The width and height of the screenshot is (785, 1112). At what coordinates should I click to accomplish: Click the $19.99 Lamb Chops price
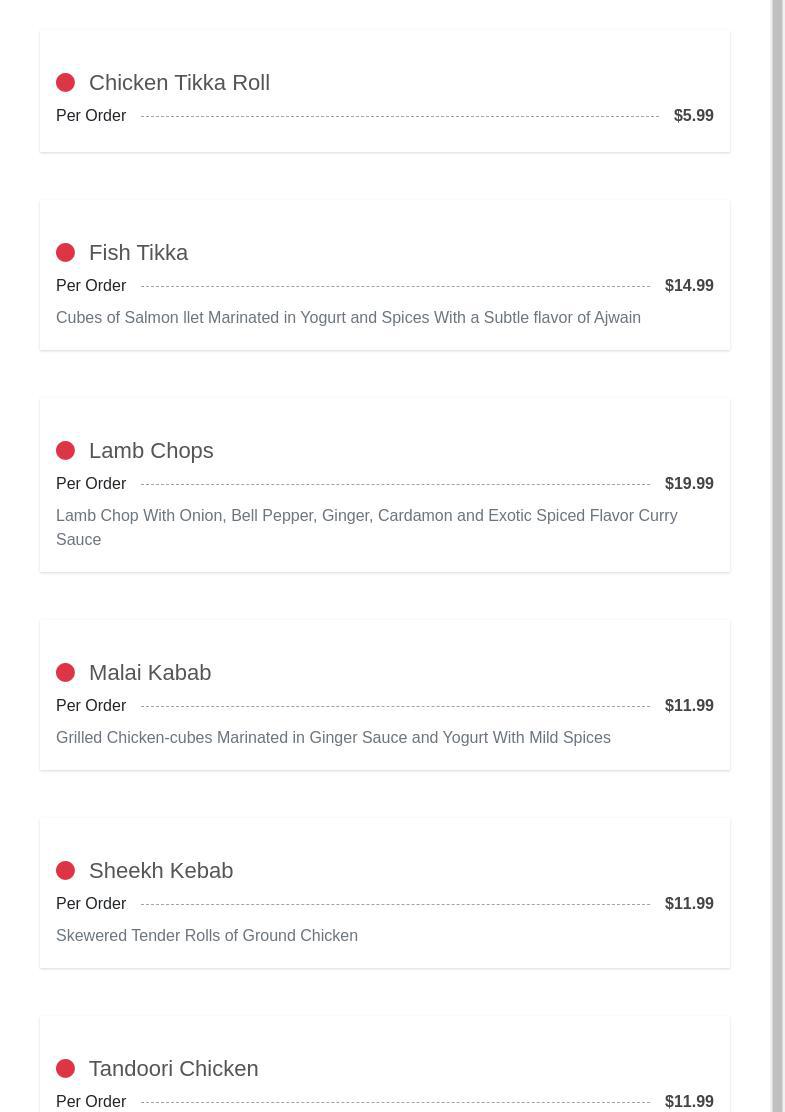click(689, 484)
